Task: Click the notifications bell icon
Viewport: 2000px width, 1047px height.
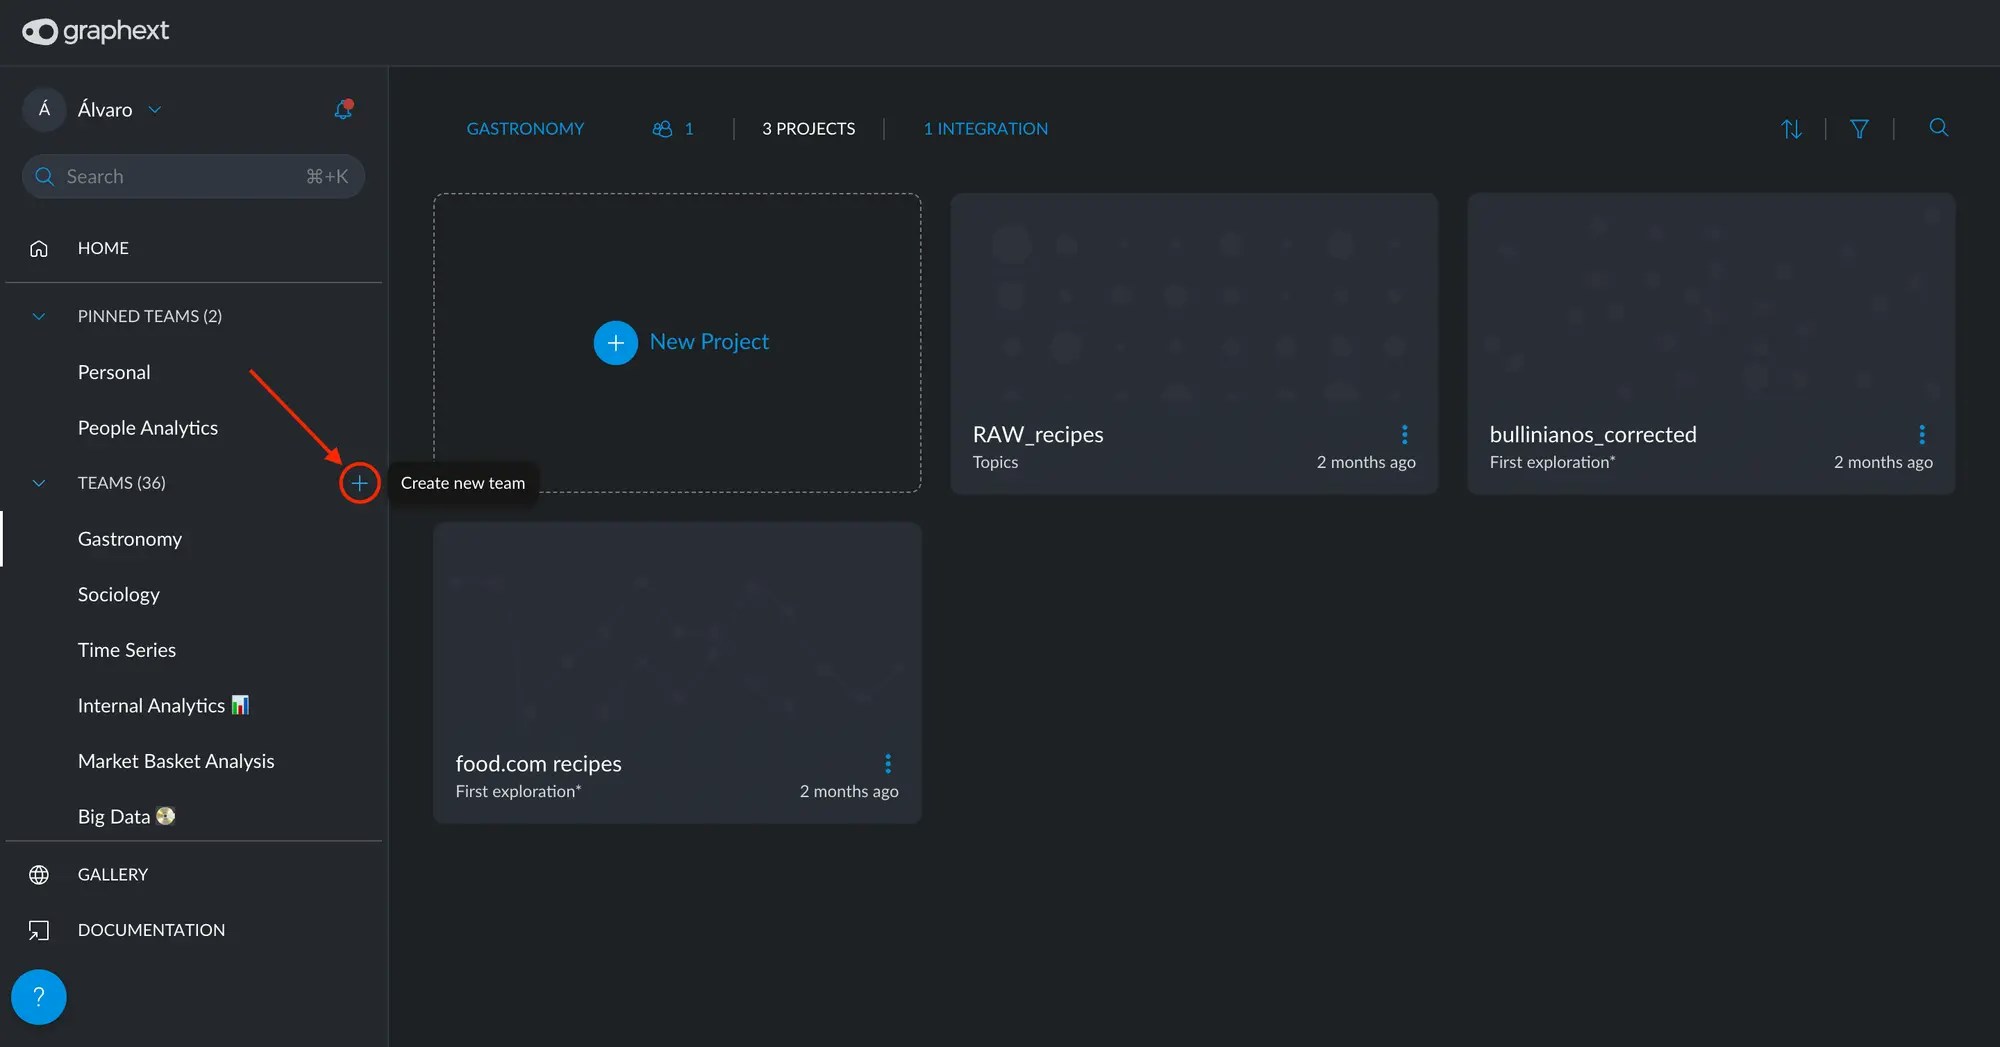Action: point(342,109)
